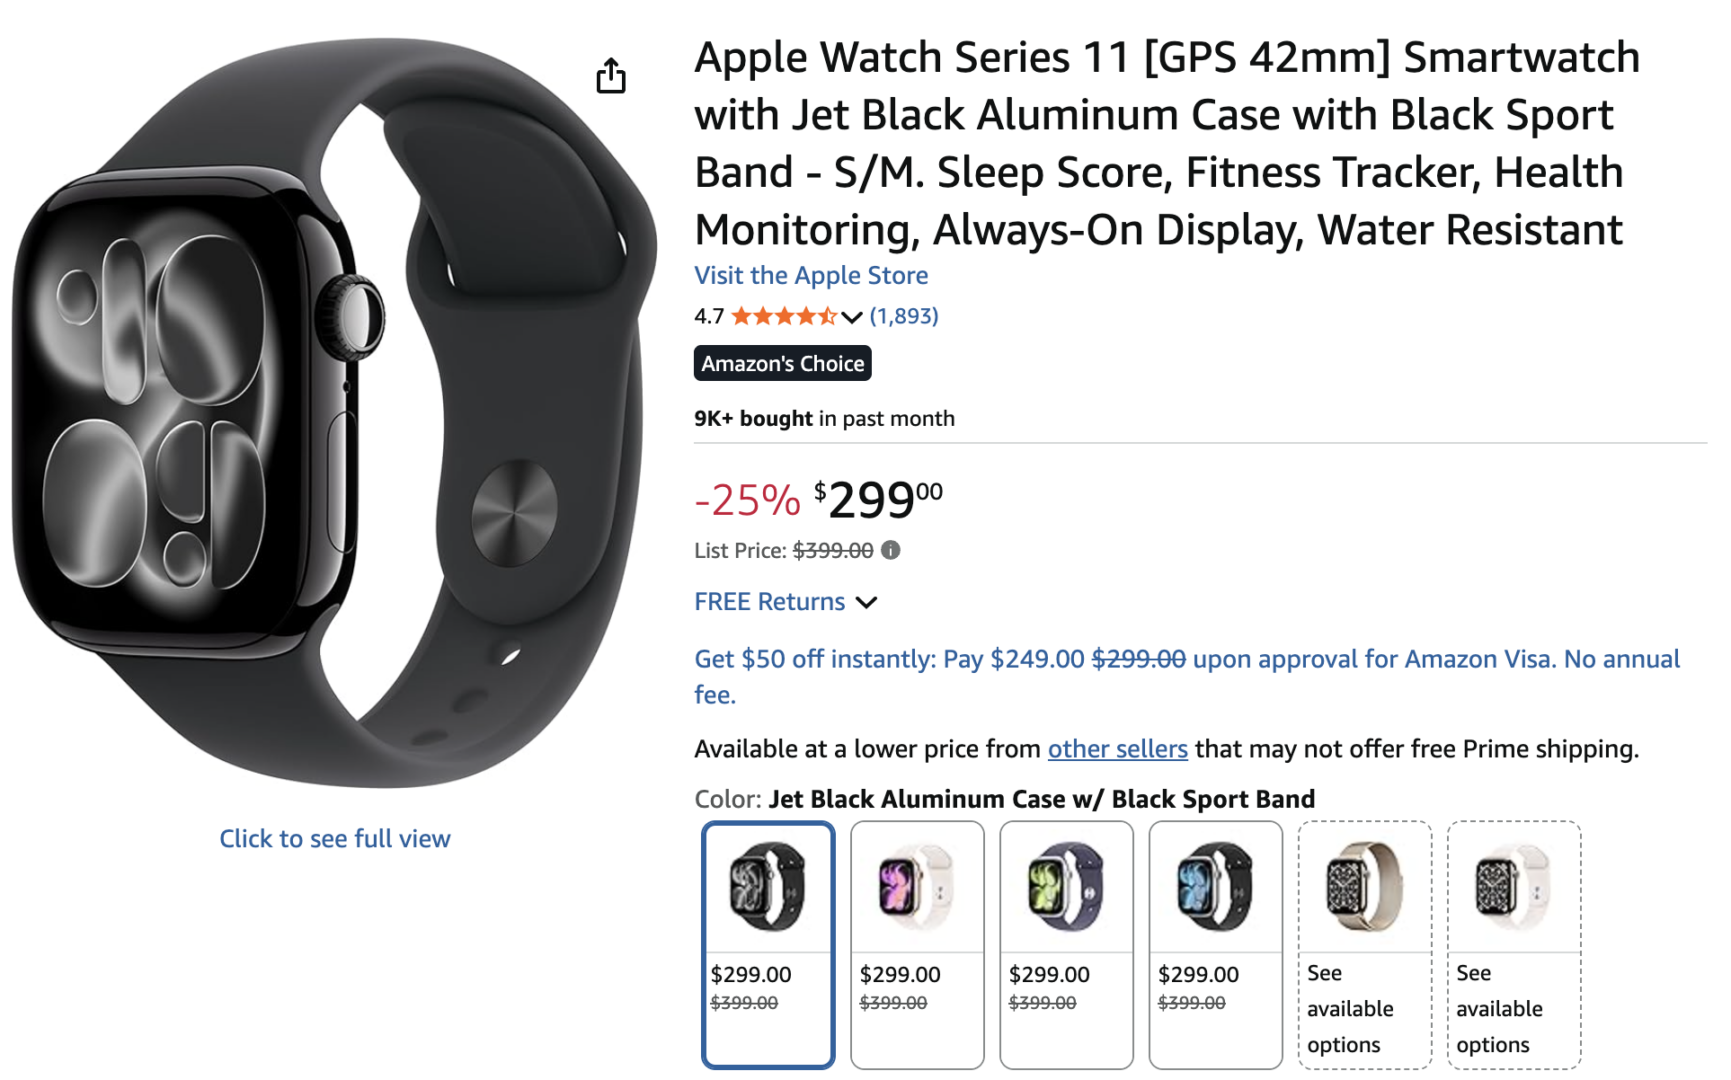Click the Amazon's Choice badge
Image resolution: width=1731 pixels, height=1080 pixels.
pyautogui.click(x=782, y=363)
